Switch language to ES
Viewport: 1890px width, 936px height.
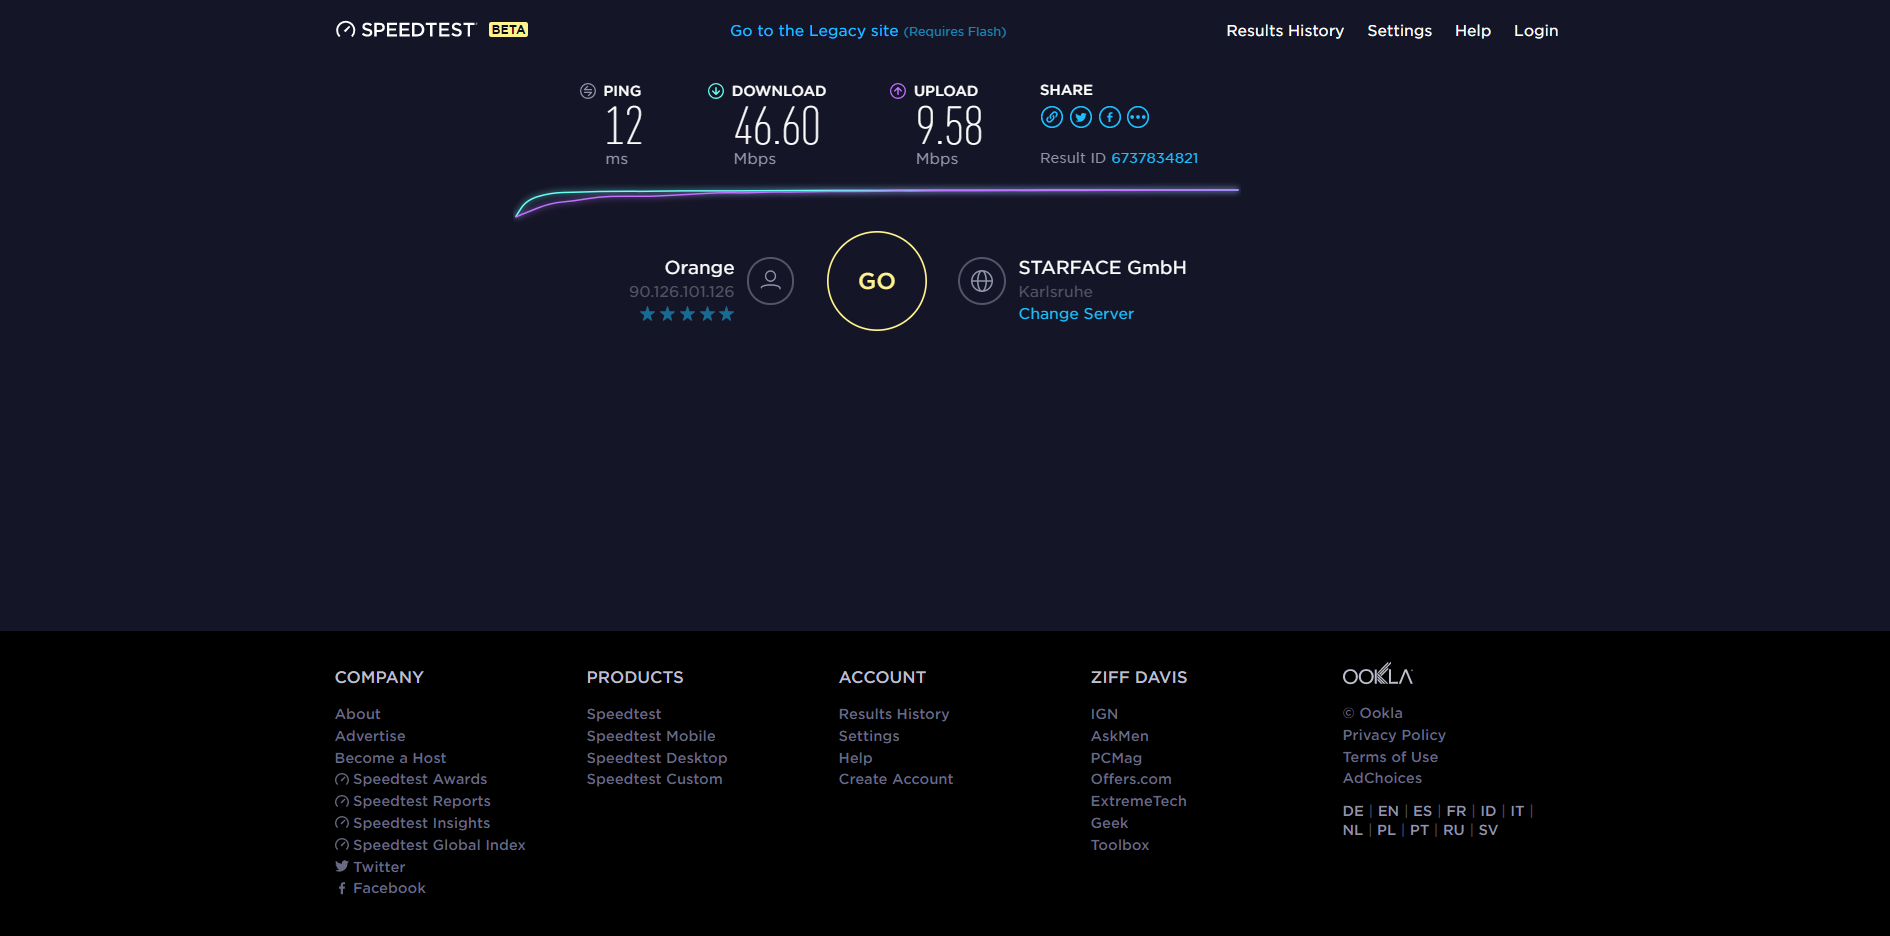(1422, 811)
